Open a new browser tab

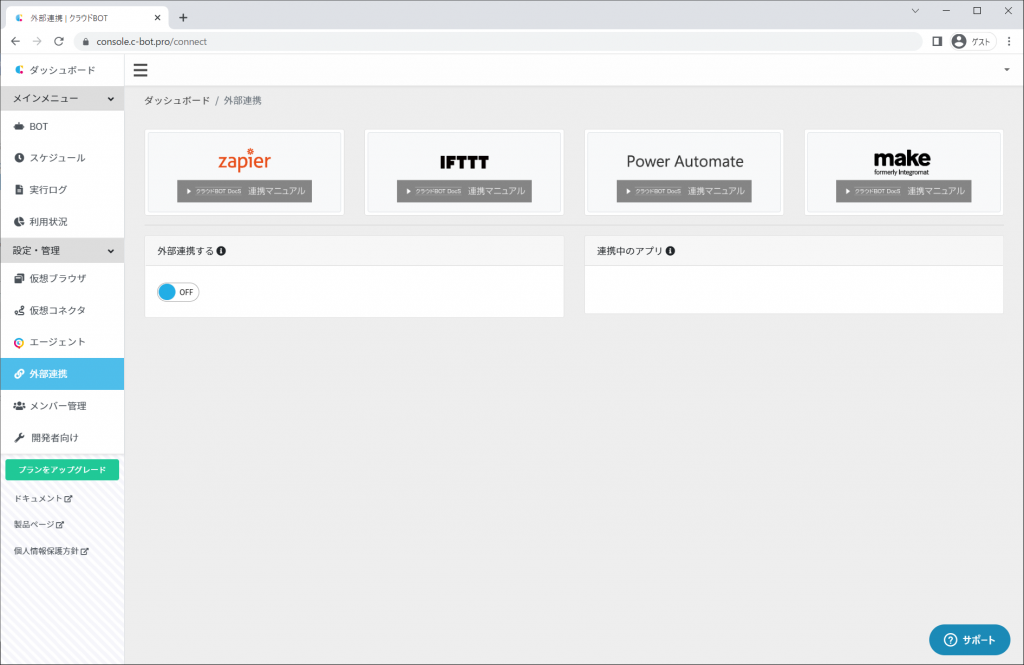pyautogui.click(x=183, y=18)
